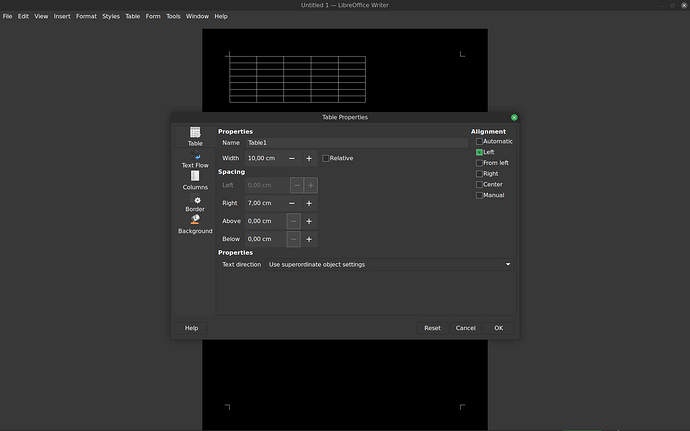Open the Styles menu

[111, 16]
